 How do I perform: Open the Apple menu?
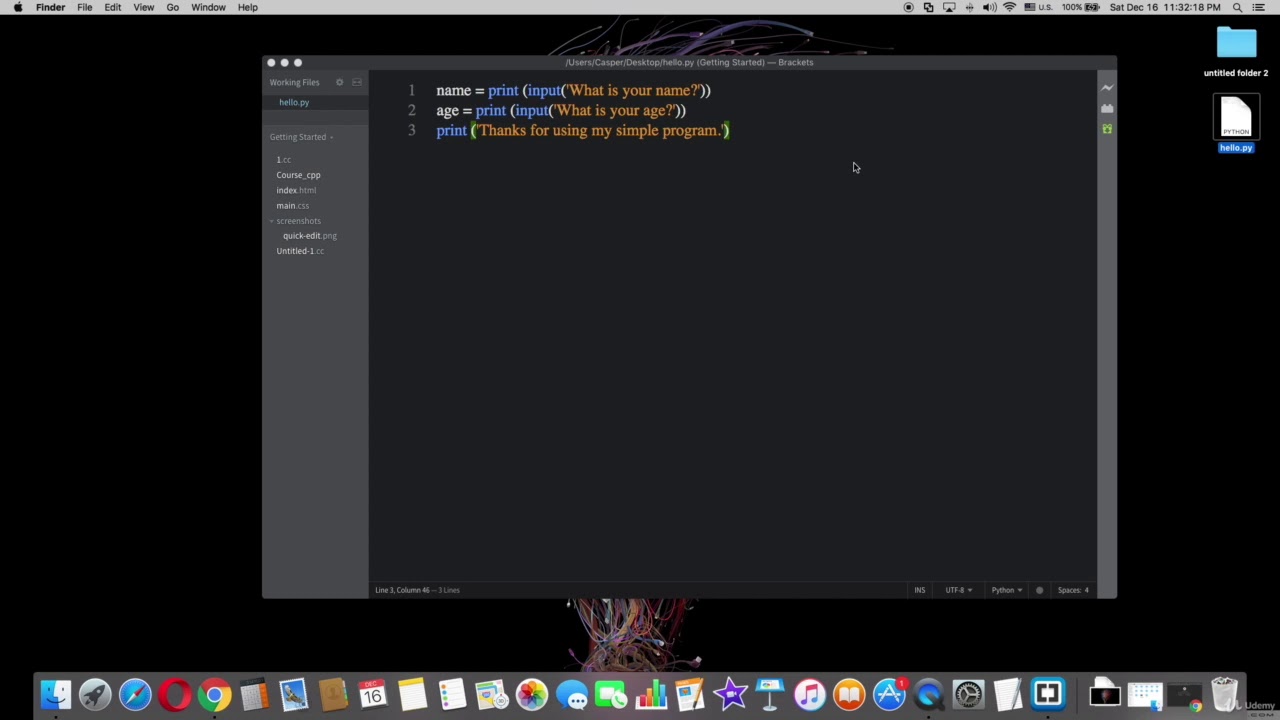(18, 7)
